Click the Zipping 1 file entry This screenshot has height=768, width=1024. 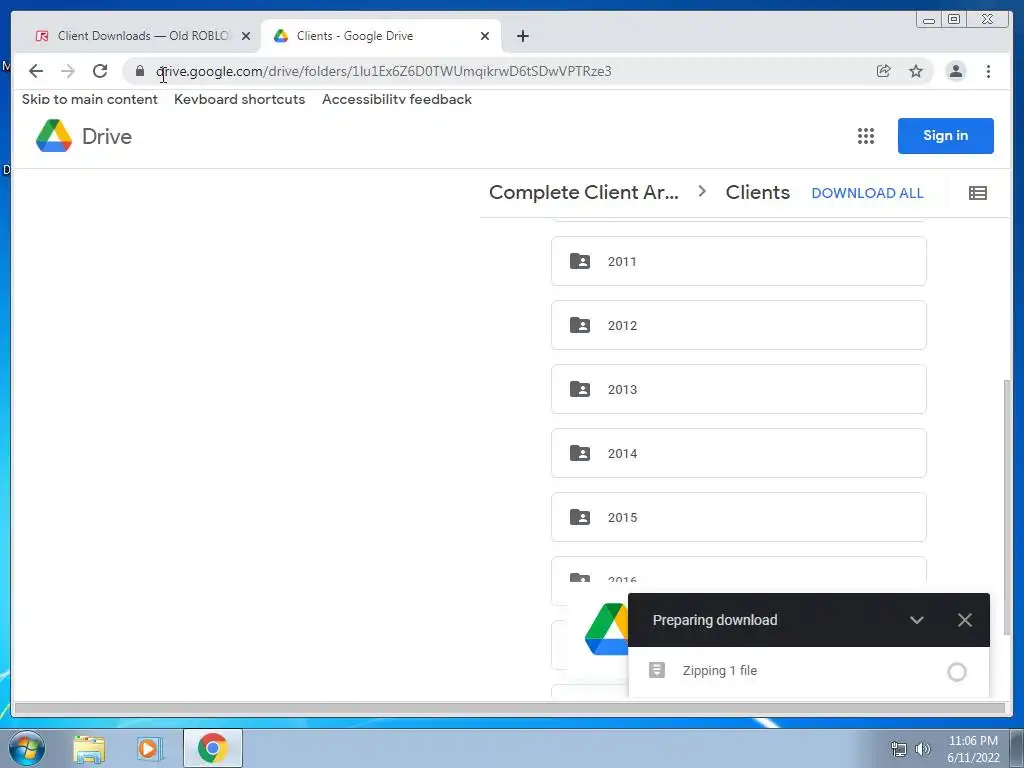pyautogui.click(x=808, y=671)
